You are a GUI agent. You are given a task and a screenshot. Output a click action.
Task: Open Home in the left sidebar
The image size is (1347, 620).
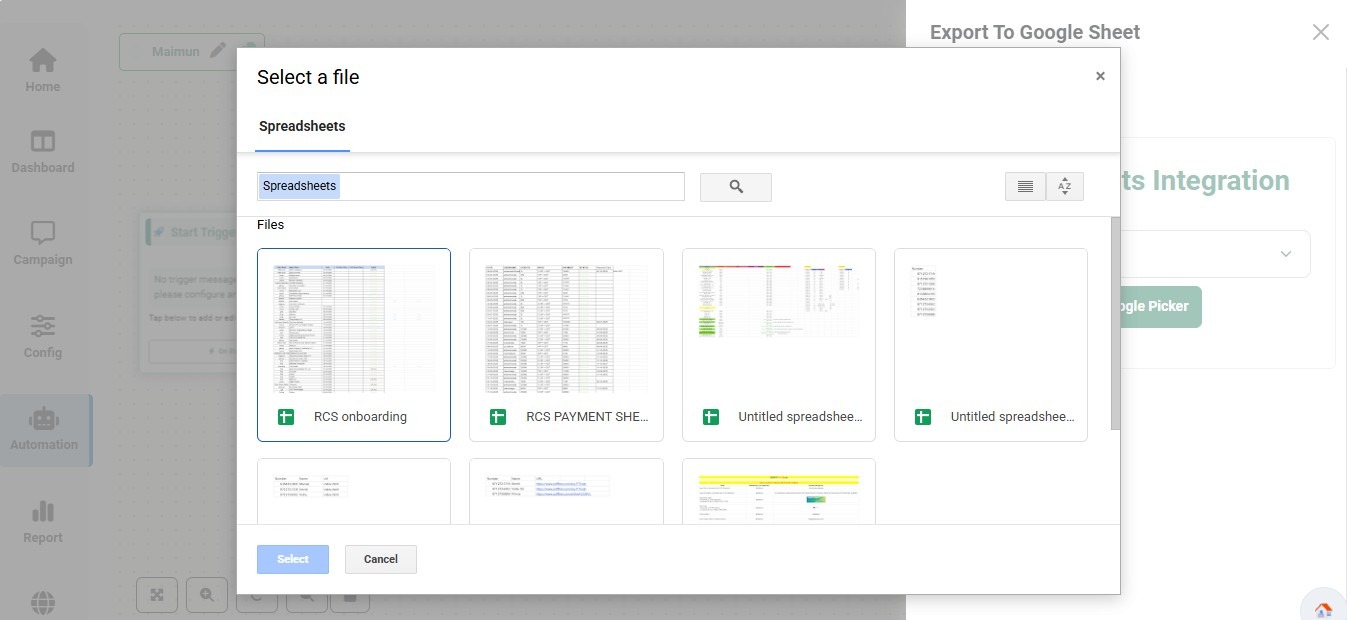(x=43, y=71)
